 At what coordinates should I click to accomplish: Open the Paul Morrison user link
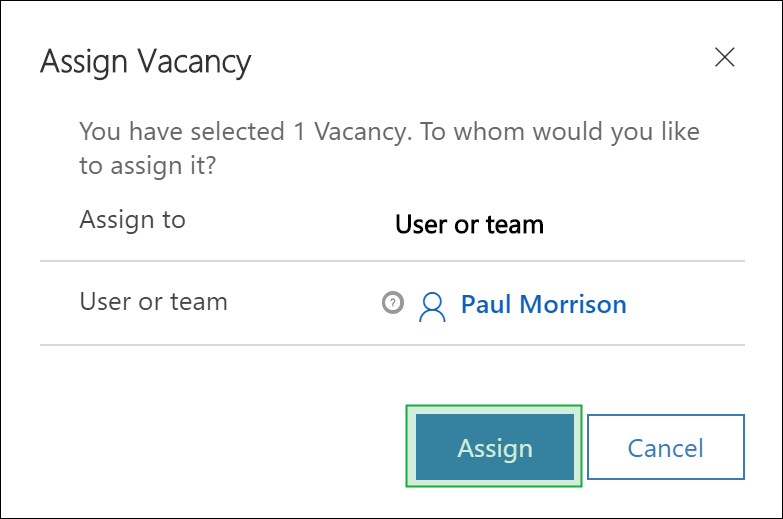pyautogui.click(x=543, y=304)
